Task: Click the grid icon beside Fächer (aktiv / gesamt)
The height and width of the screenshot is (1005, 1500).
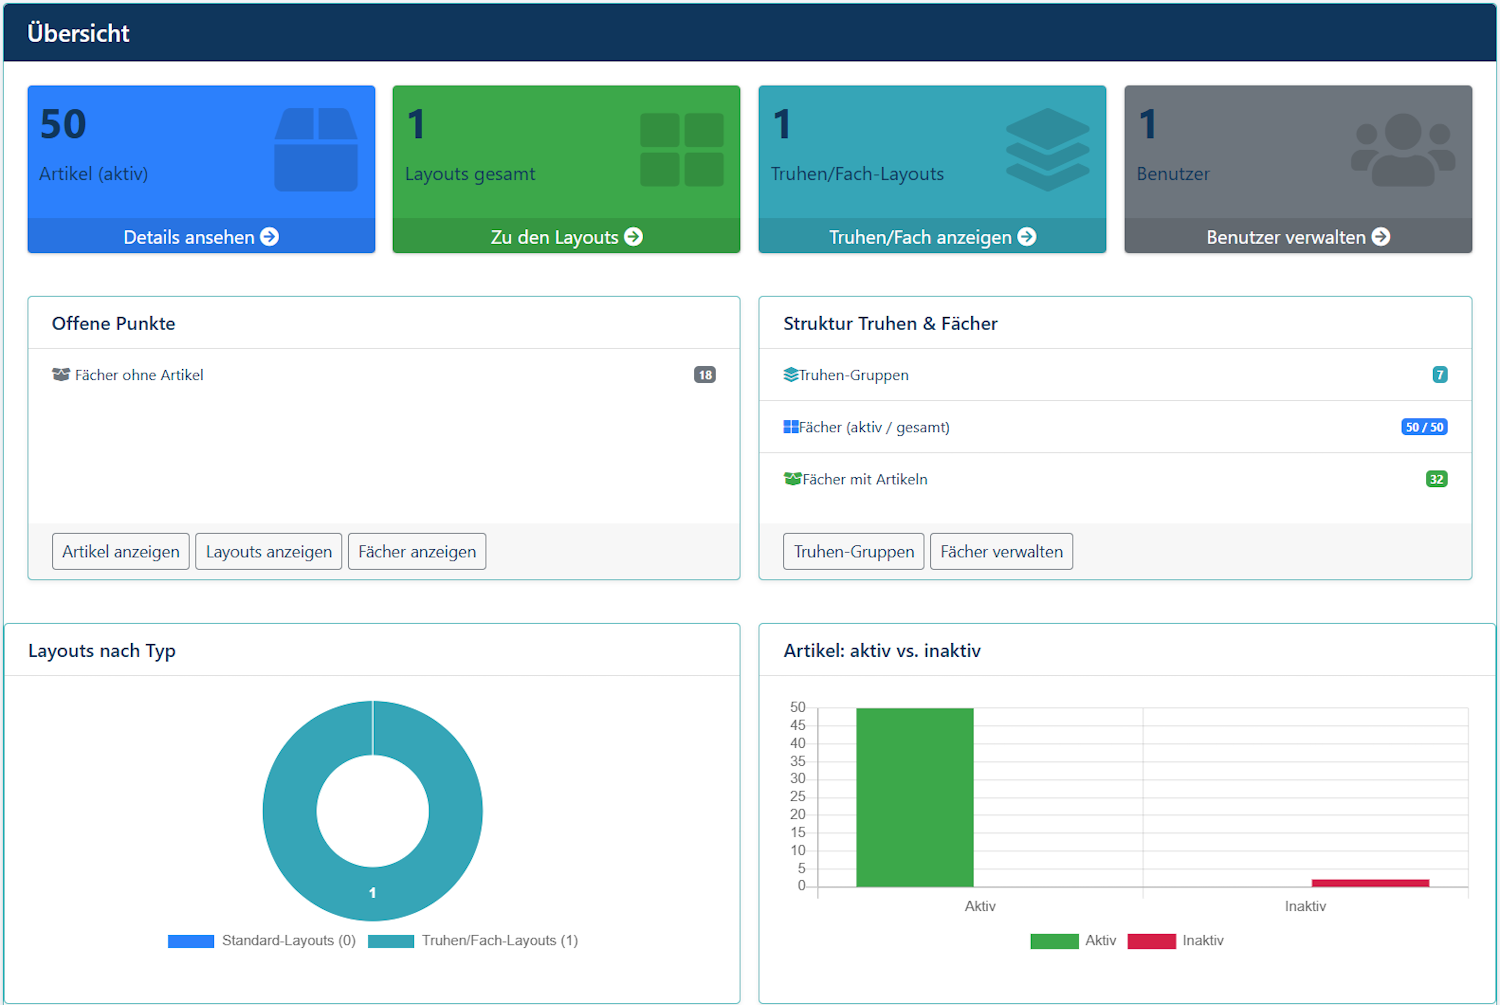Action: click(791, 426)
